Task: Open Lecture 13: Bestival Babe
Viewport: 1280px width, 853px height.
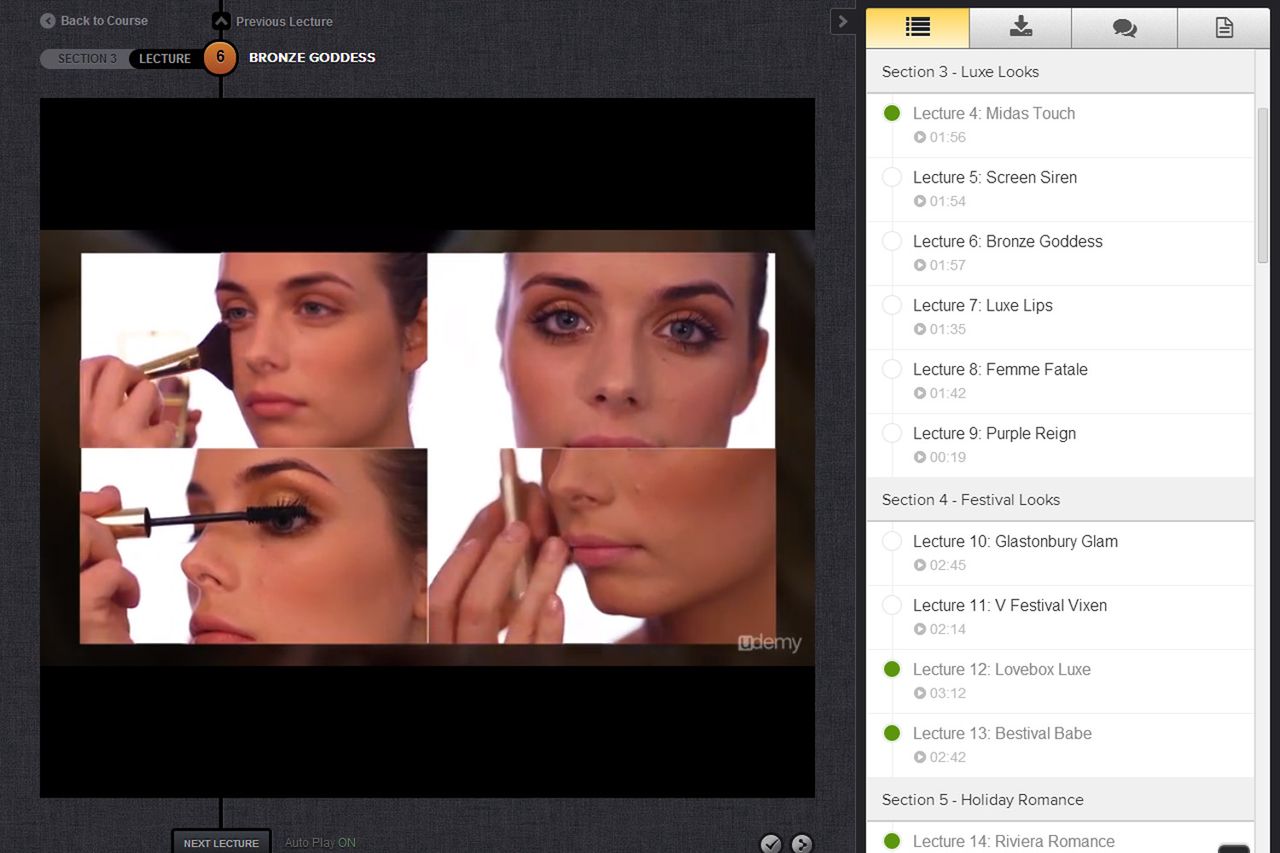Action: coord(1002,733)
